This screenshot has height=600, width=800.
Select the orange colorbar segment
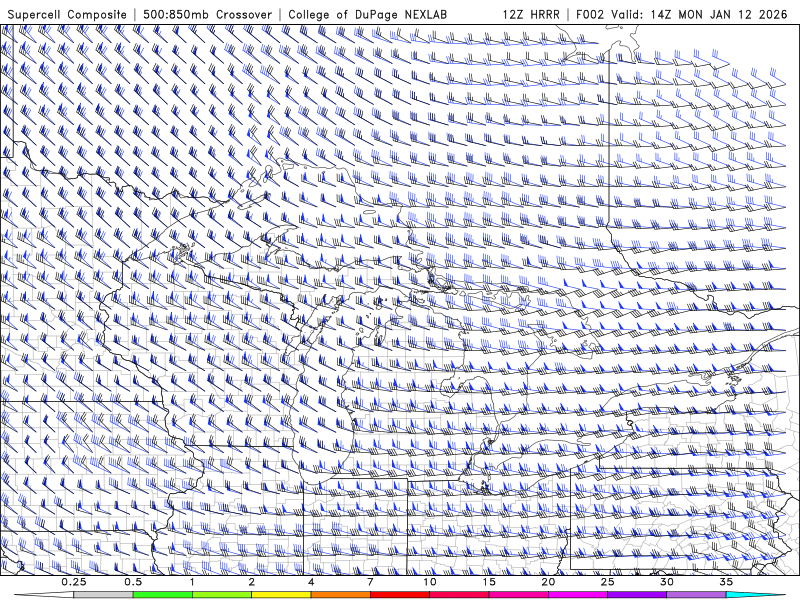(x=340, y=595)
